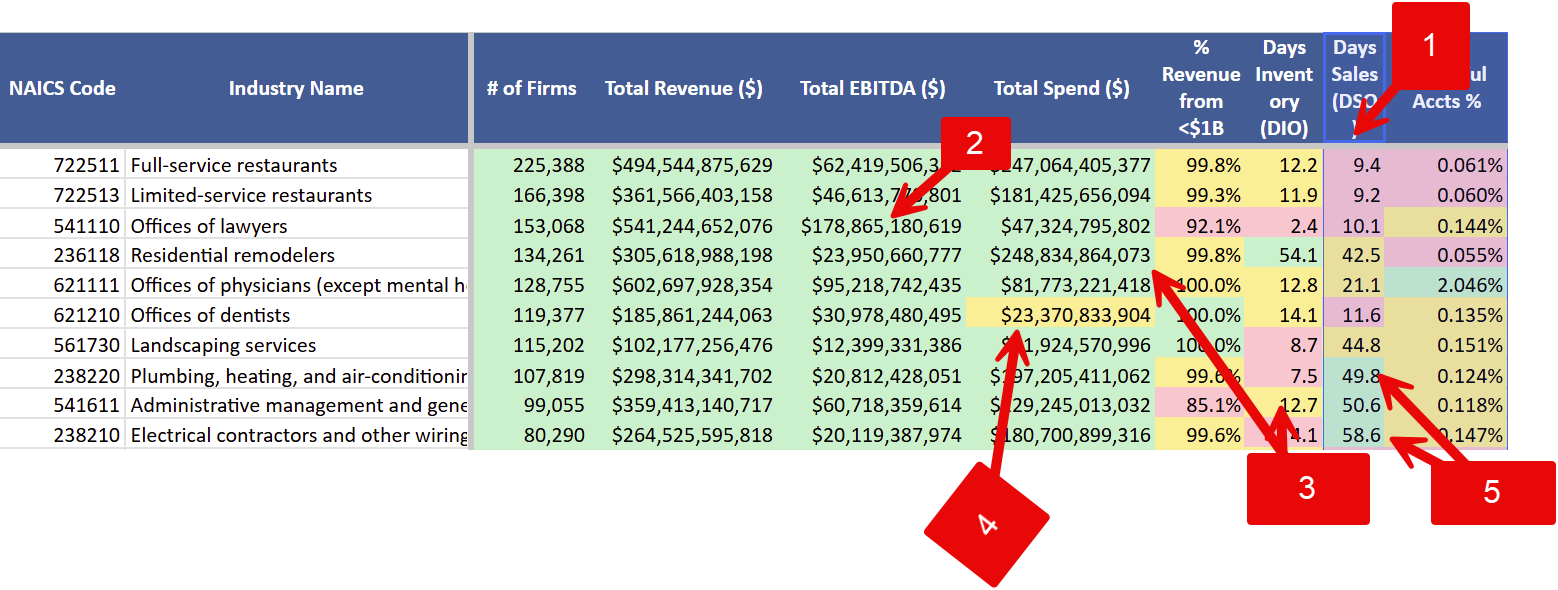Screen dimensions: 1558x590
Task: Select the Total Spend ($) header cell
Action: tap(1062, 88)
